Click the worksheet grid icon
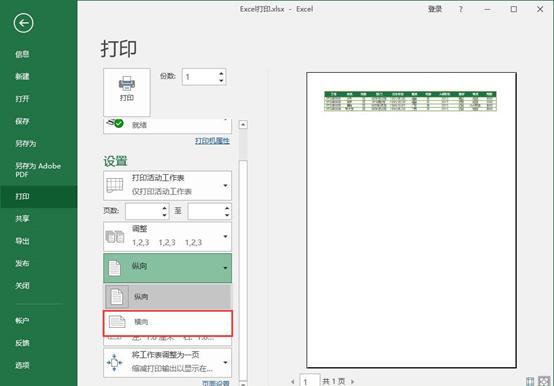Screen dimensions: 554x386 click(115, 185)
